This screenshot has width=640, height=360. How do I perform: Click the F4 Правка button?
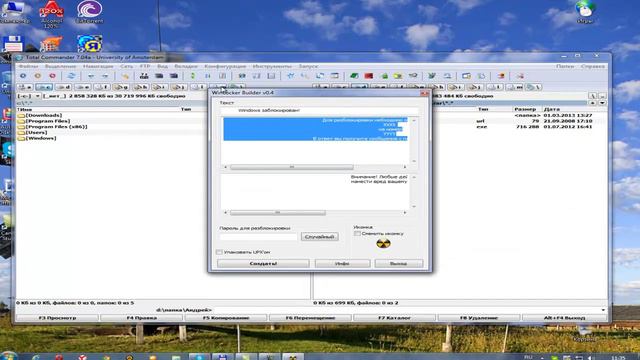pos(142,318)
